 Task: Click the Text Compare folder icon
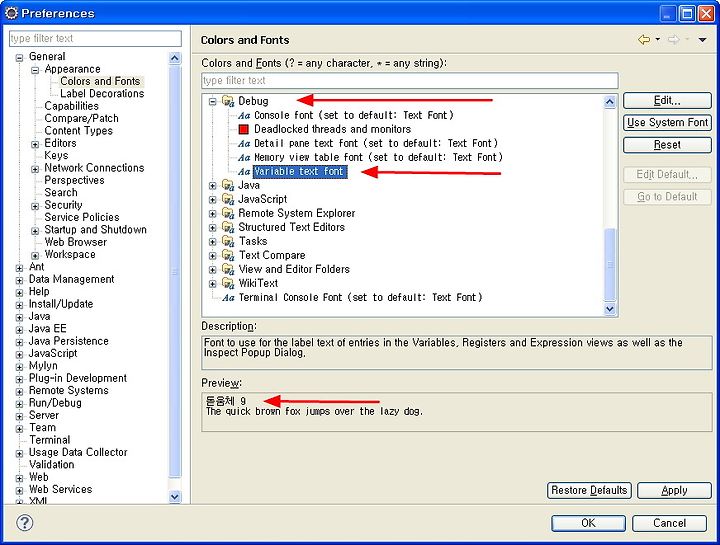click(x=228, y=255)
